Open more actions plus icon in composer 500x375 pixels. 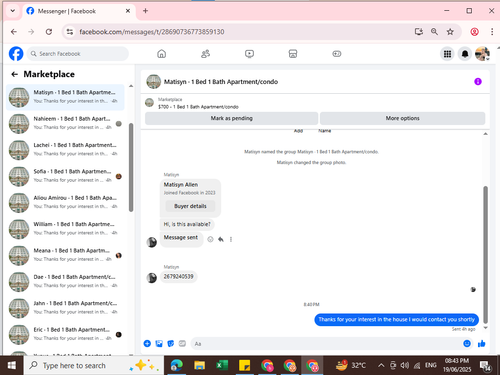pyautogui.click(x=147, y=343)
